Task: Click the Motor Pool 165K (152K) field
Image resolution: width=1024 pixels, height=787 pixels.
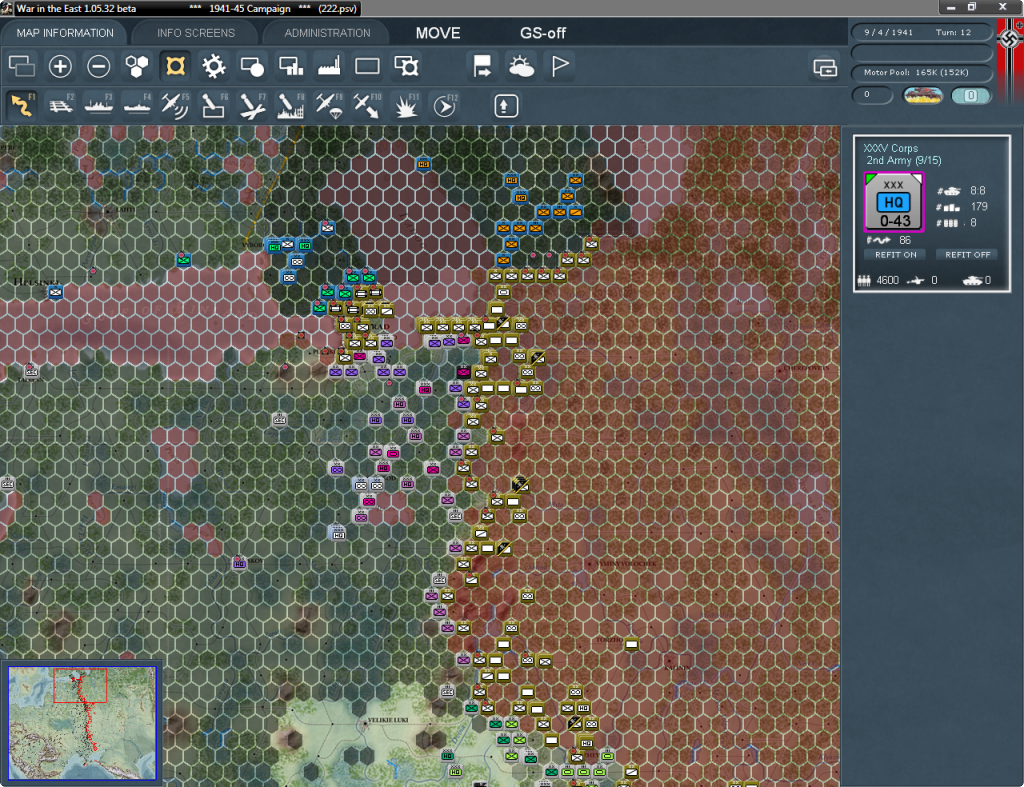Action: click(x=921, y=72)
